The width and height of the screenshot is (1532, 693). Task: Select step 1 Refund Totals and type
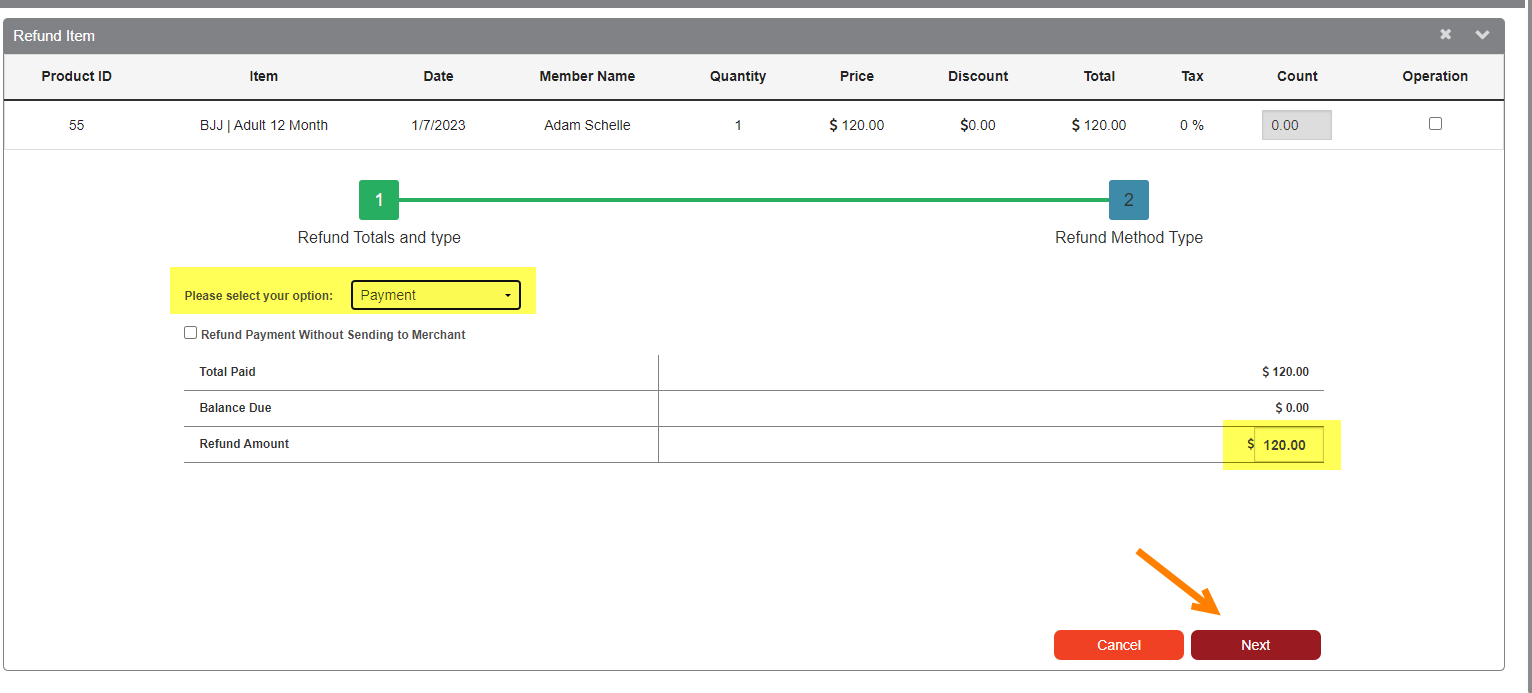pos(379,200)
